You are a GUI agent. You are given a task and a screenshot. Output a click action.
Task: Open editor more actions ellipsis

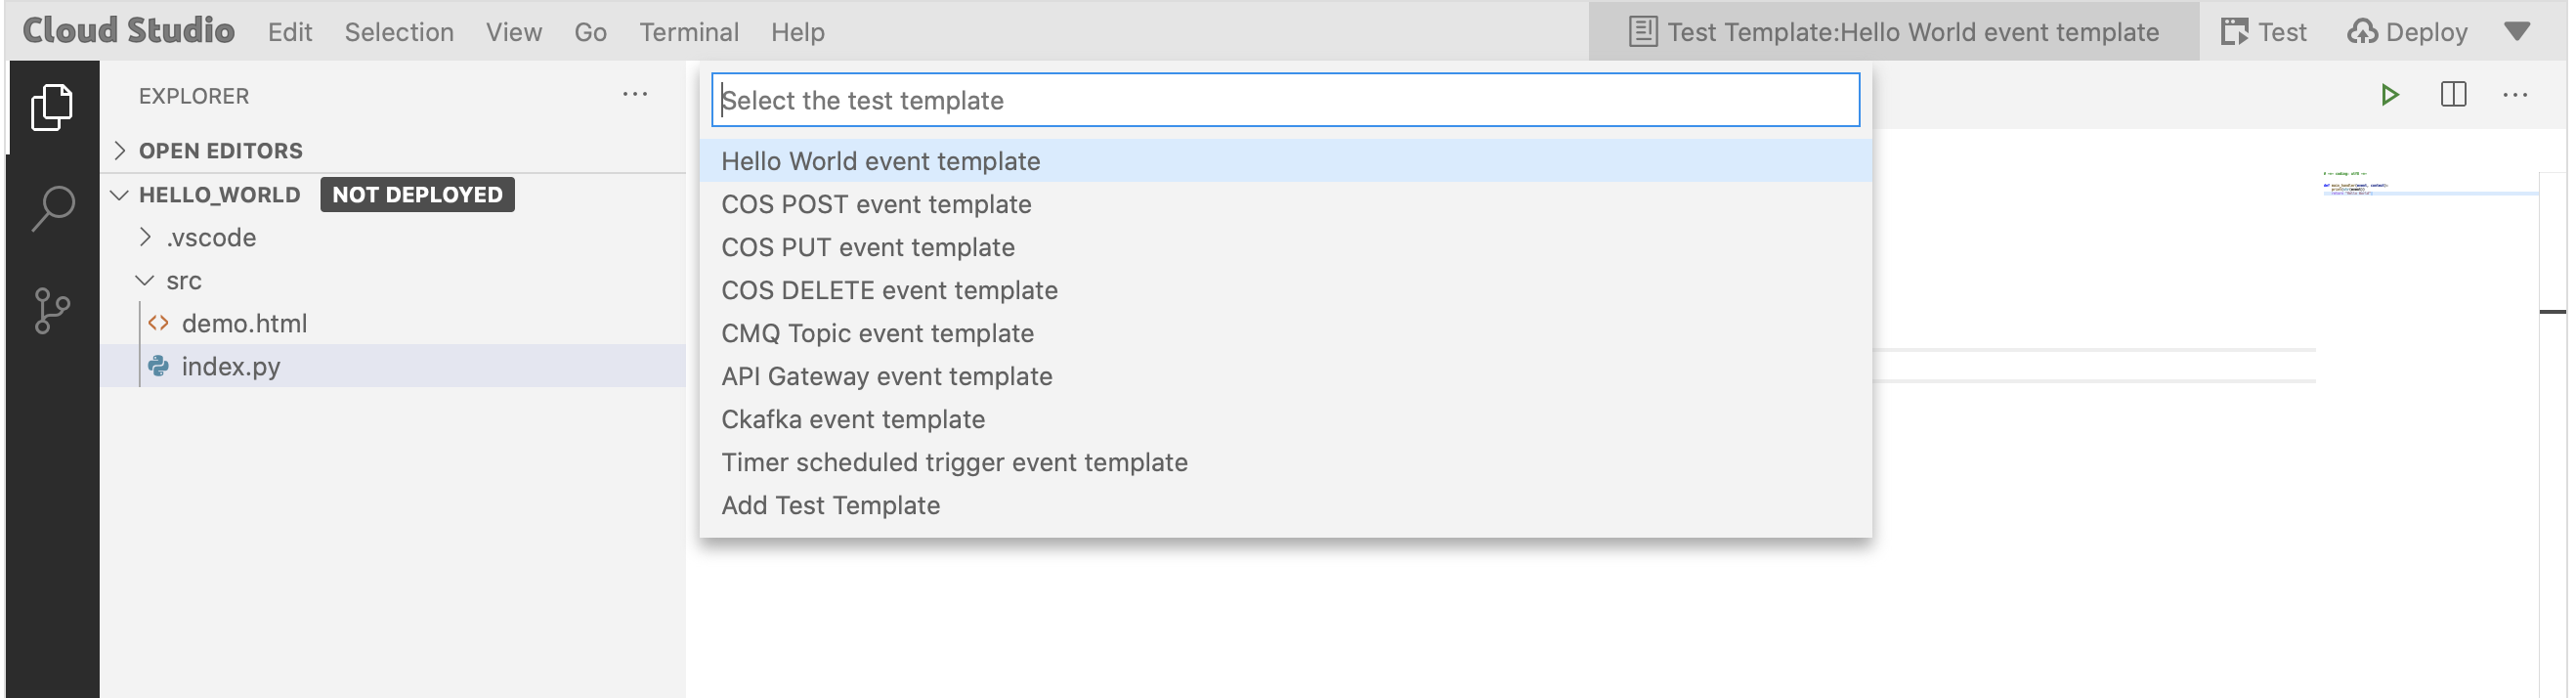click(x=2515, y=95)
